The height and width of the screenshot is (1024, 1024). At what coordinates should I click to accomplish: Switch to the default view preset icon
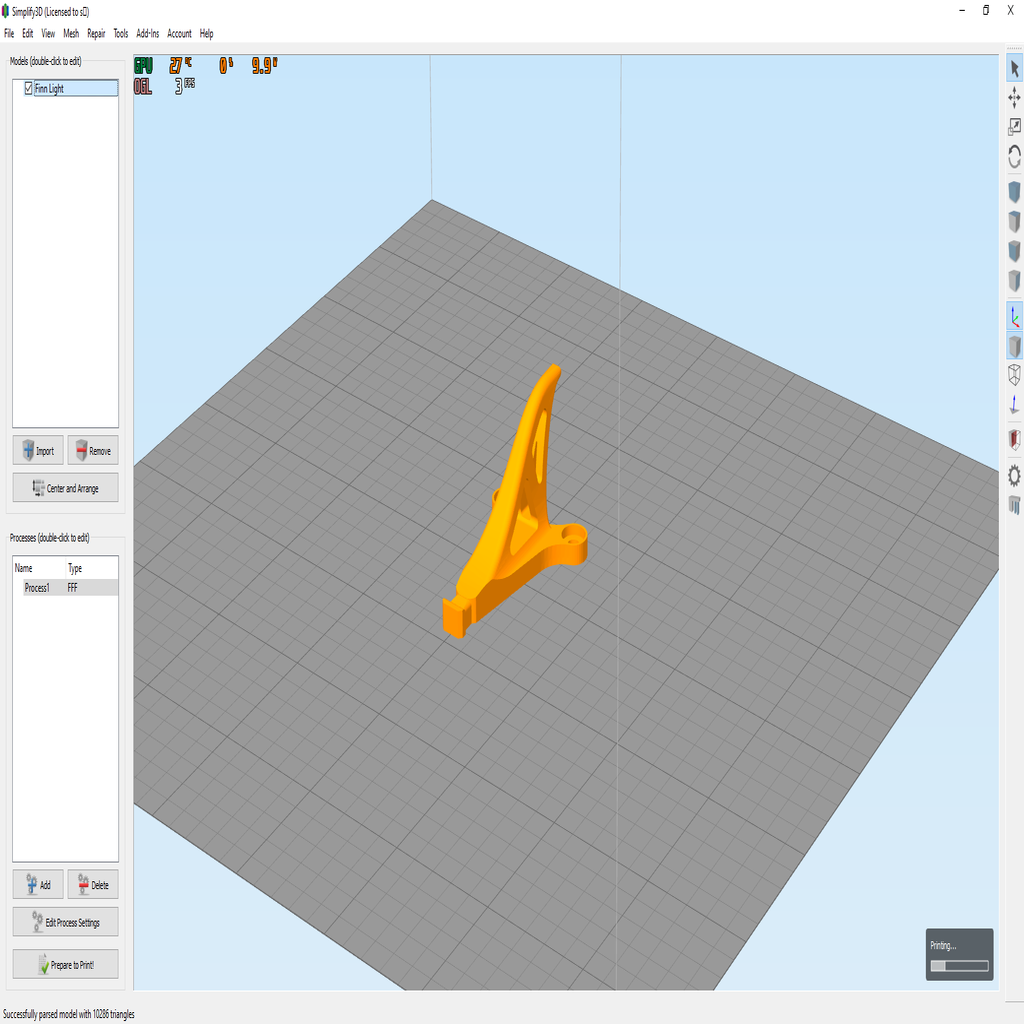point(1013,192)
